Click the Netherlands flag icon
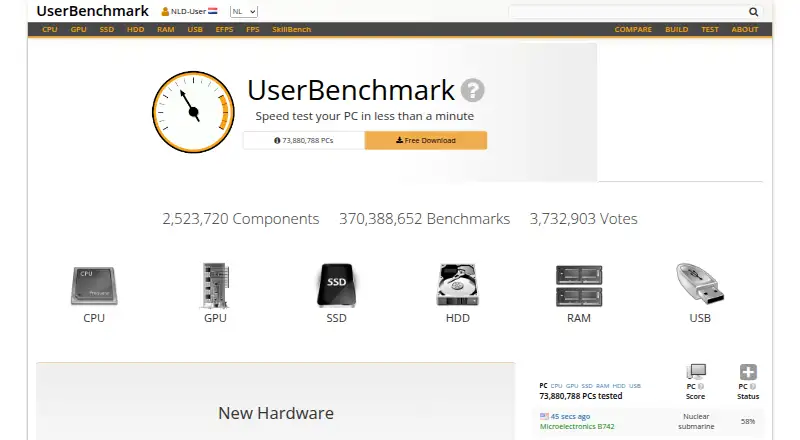Screen dimensions: 800x440 (x=213, y=11)
